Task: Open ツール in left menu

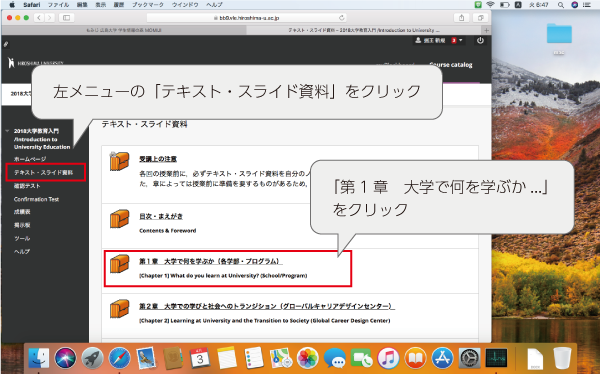Action: click(x=22, y=238)
